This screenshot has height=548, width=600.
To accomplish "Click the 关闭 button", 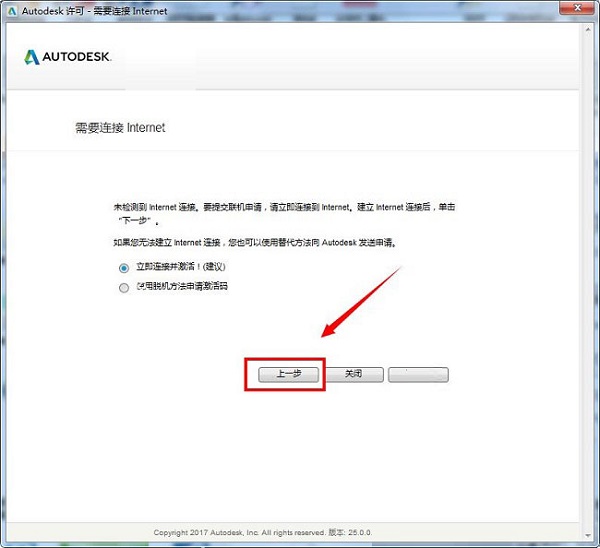I will point(353,374).
